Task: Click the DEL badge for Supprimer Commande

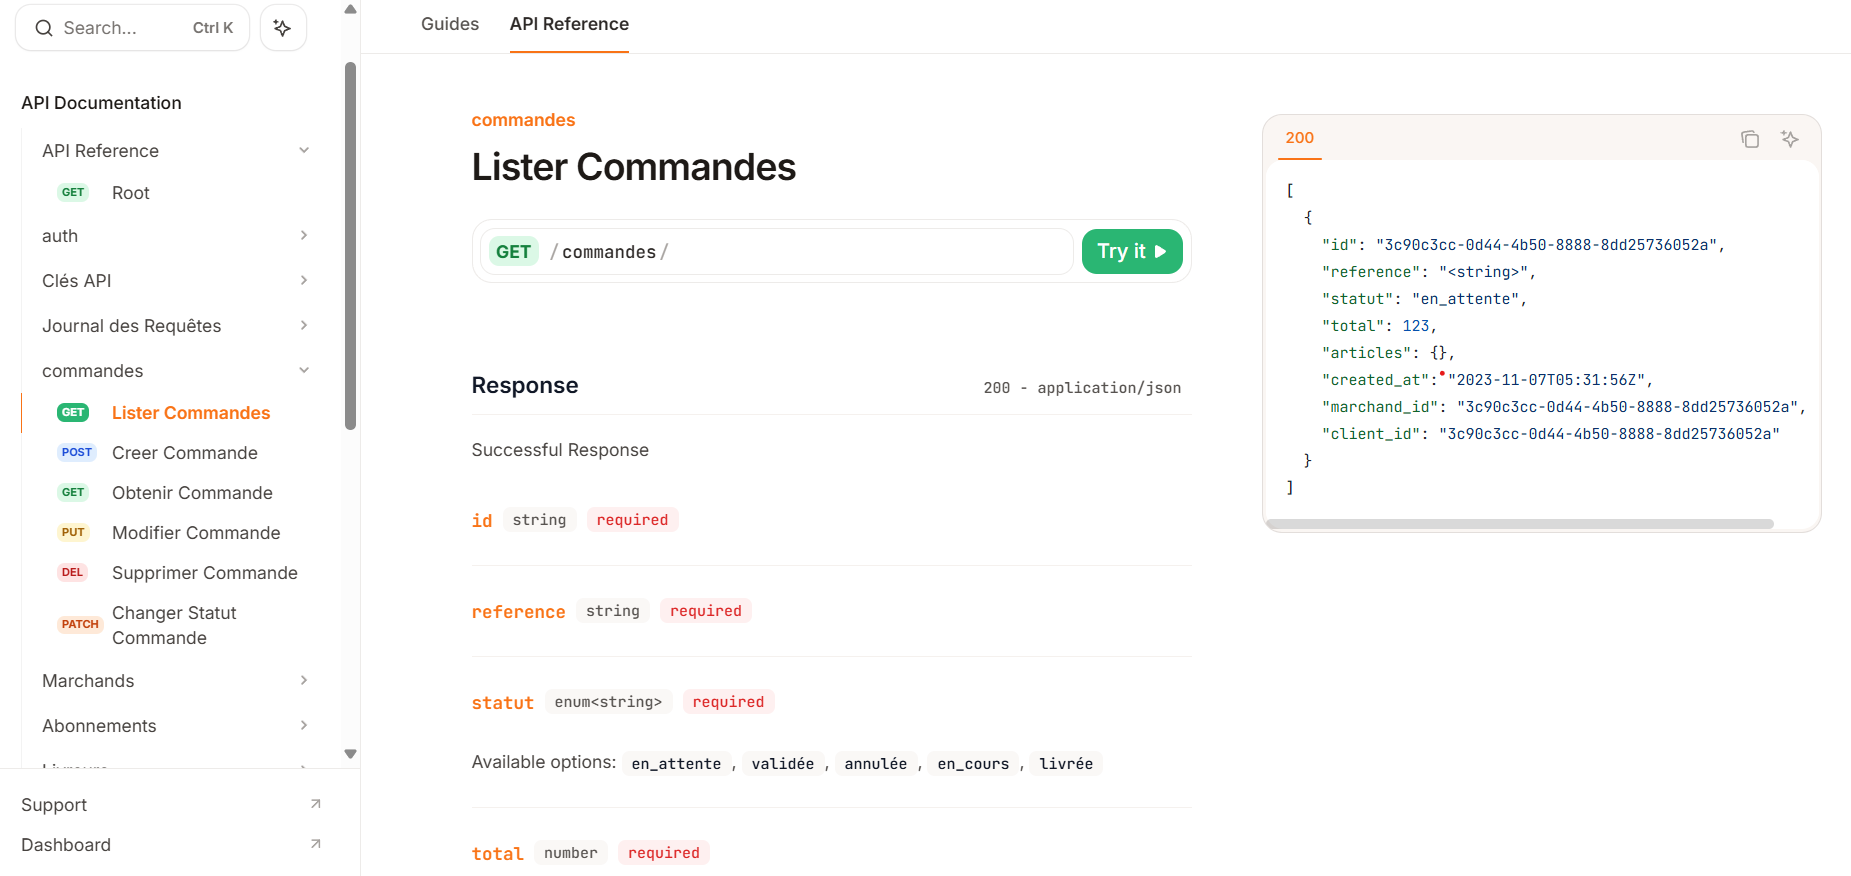Action: (x=72, y=572)
